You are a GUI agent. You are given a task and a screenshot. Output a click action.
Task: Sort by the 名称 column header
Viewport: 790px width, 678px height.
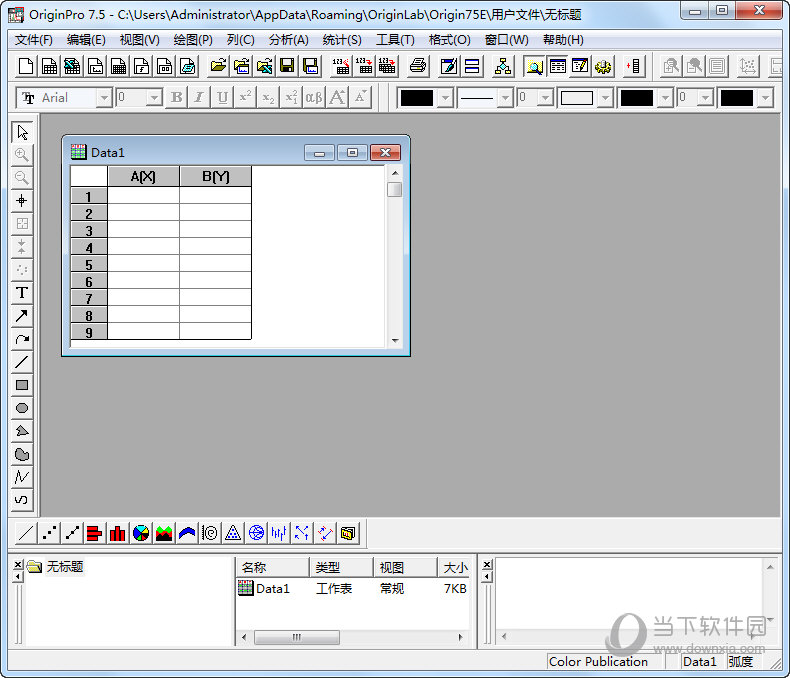pos(272,567)
